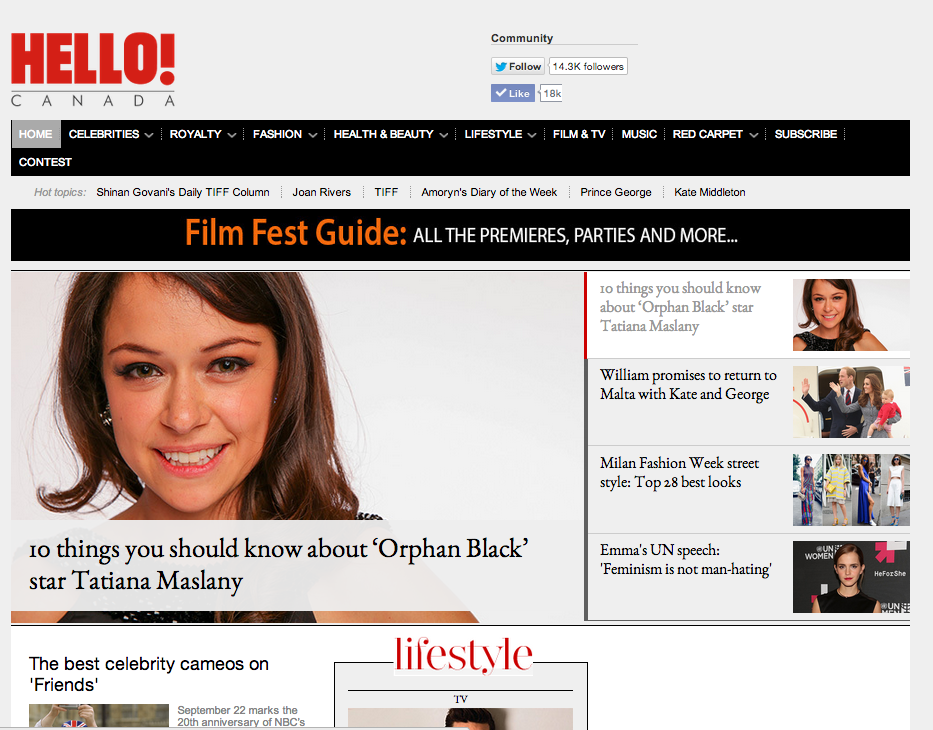Screen dimensions: 933x730
Task: Click the SUBSCRIBE nav link
Action: [x=806, y=134]
